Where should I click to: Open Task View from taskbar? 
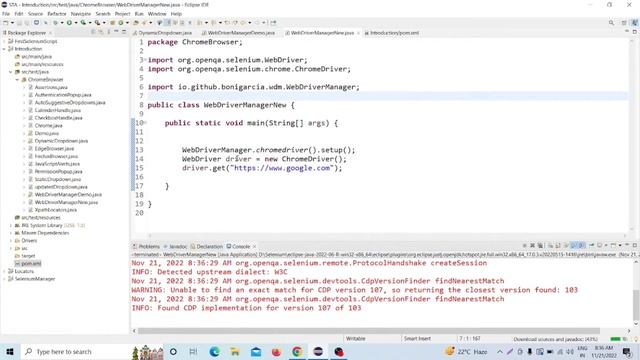(x=193, y=351)
